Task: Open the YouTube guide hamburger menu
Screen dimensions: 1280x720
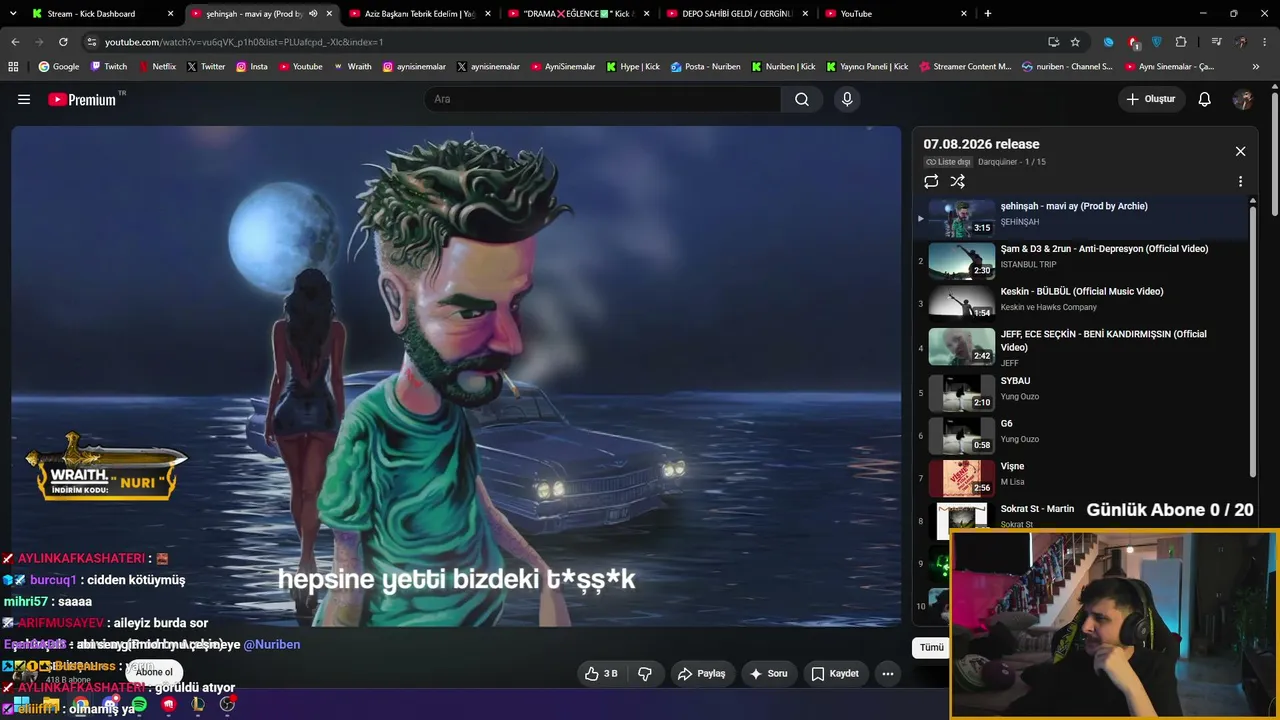Action: 24,99
